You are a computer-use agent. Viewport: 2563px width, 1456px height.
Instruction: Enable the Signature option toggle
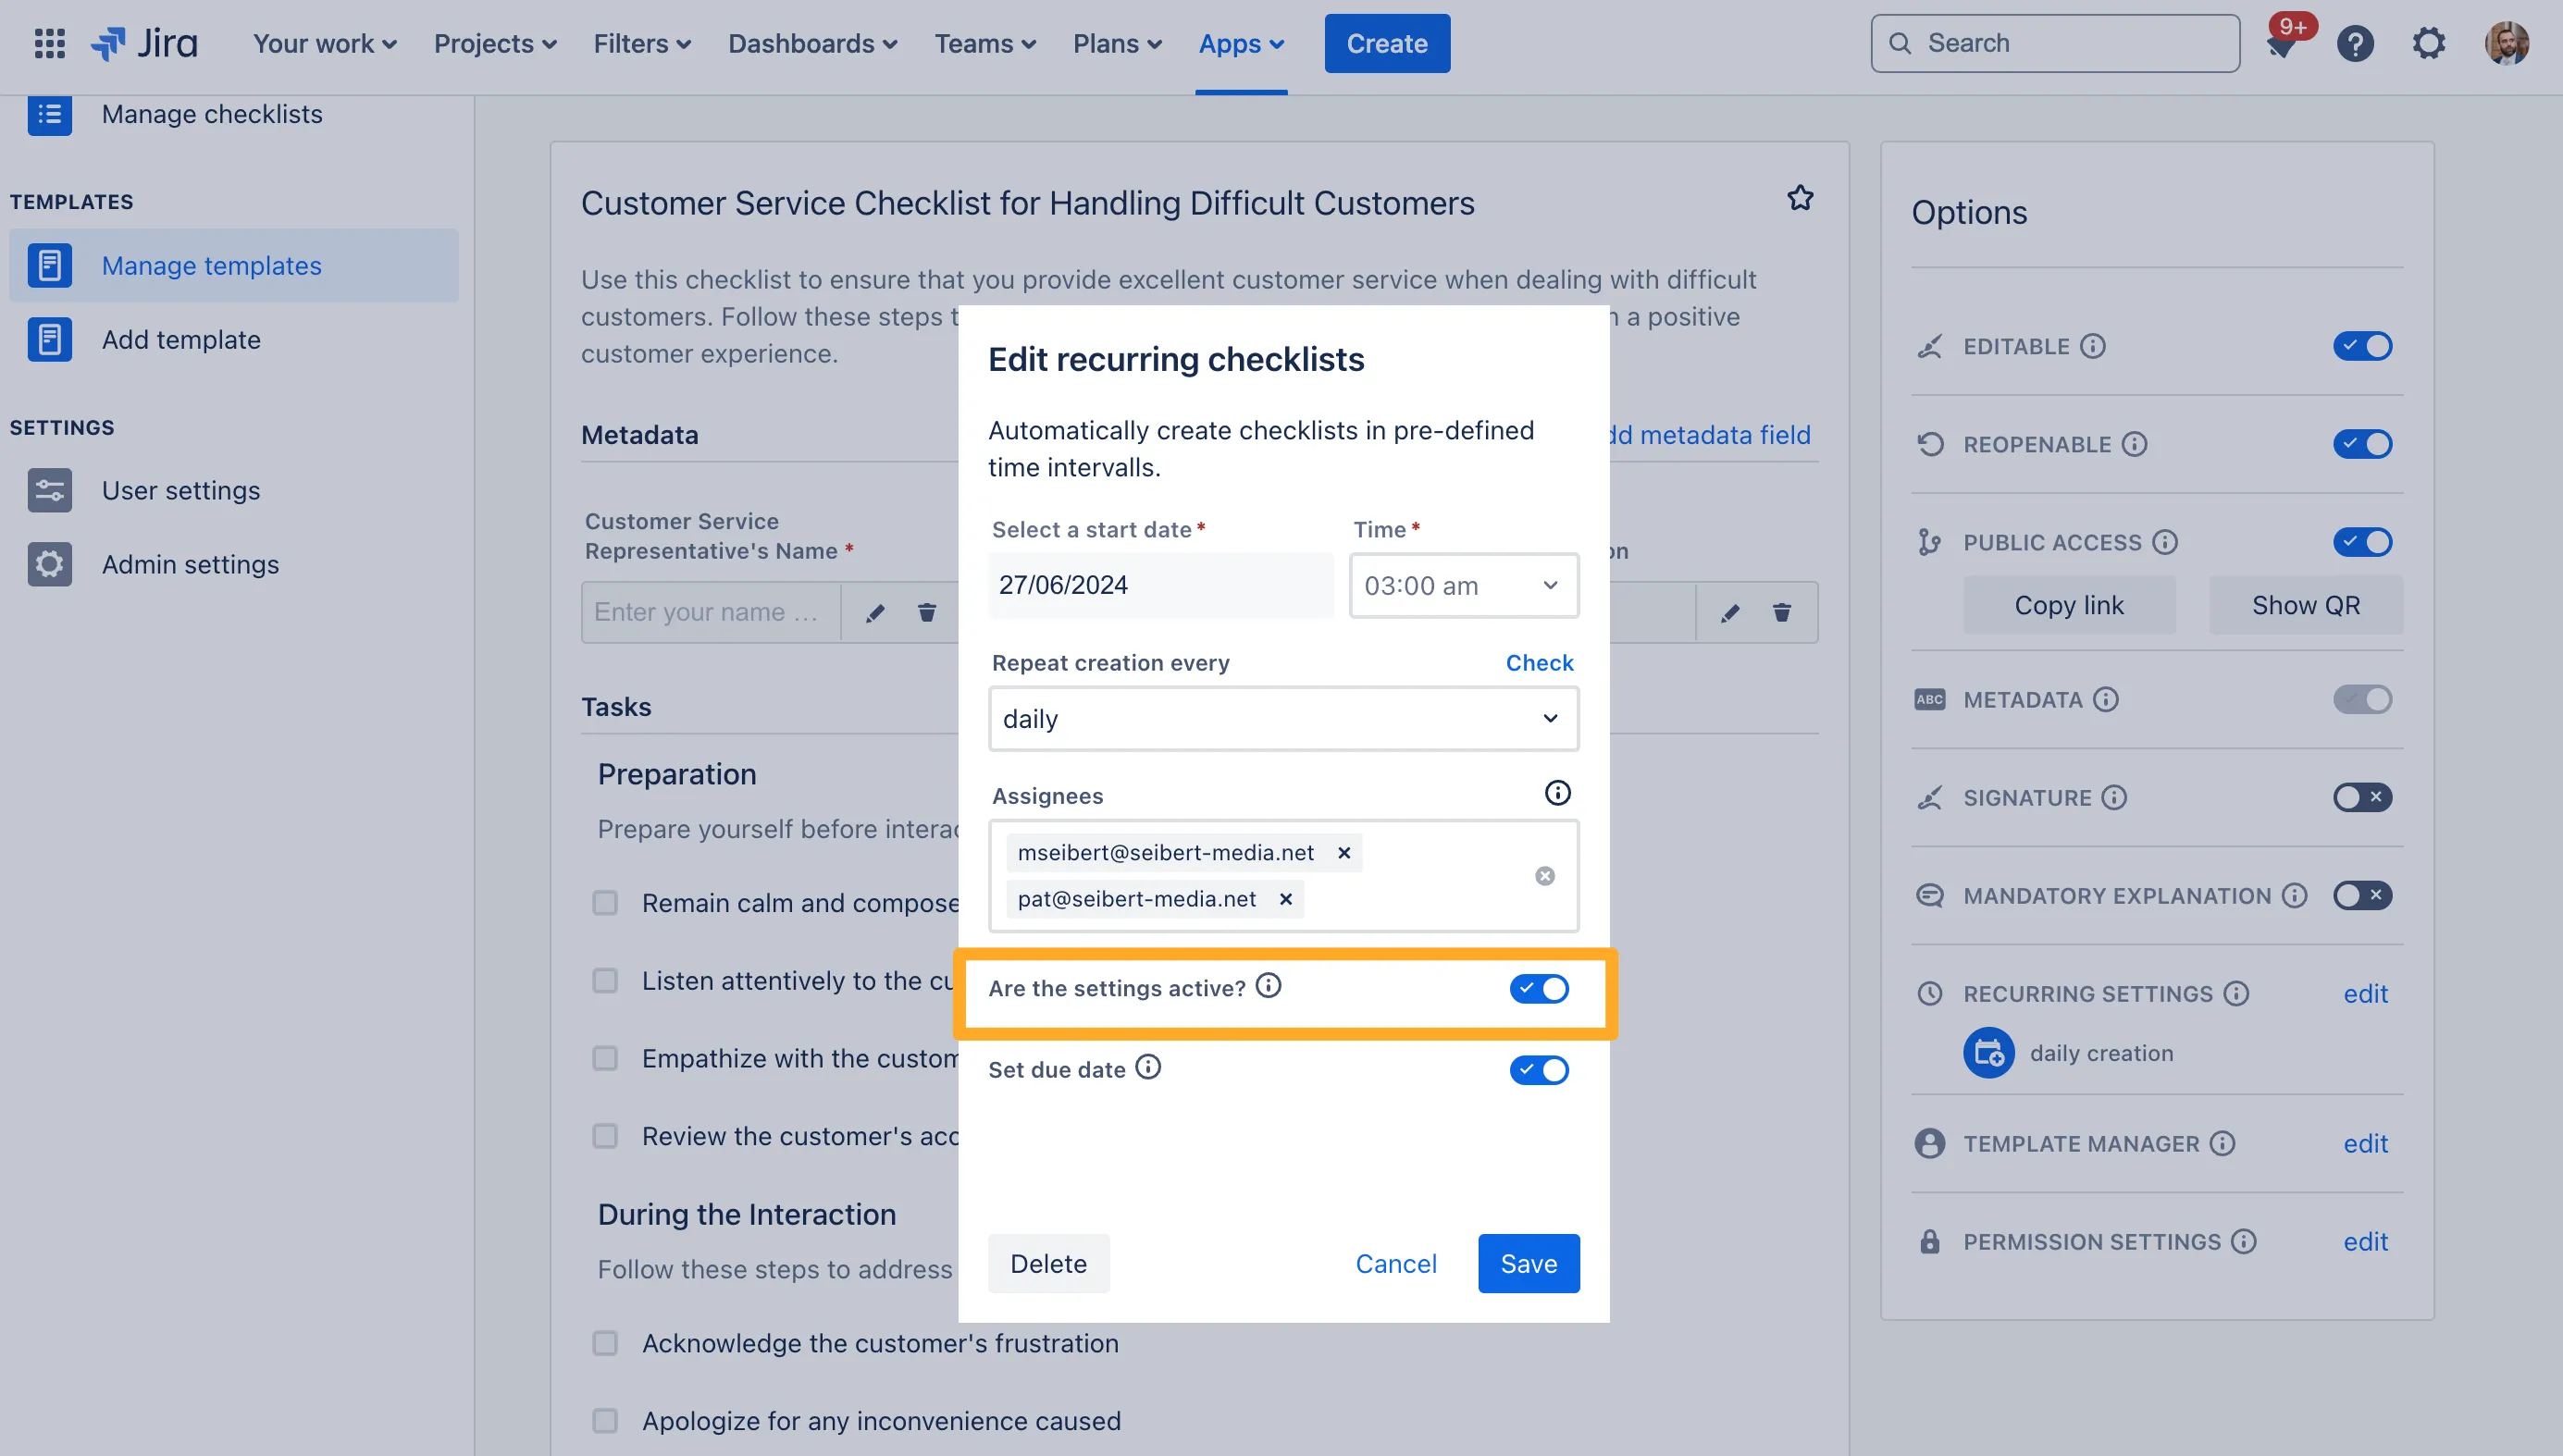click(2362, 797)
